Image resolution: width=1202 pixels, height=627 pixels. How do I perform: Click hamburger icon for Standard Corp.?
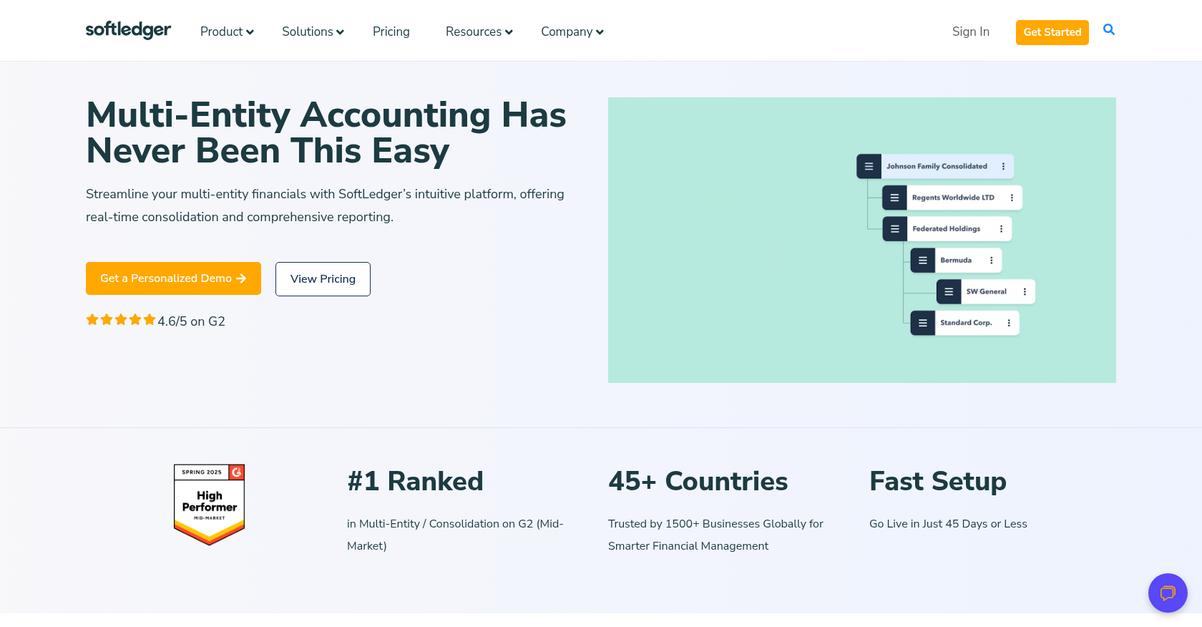922,323
